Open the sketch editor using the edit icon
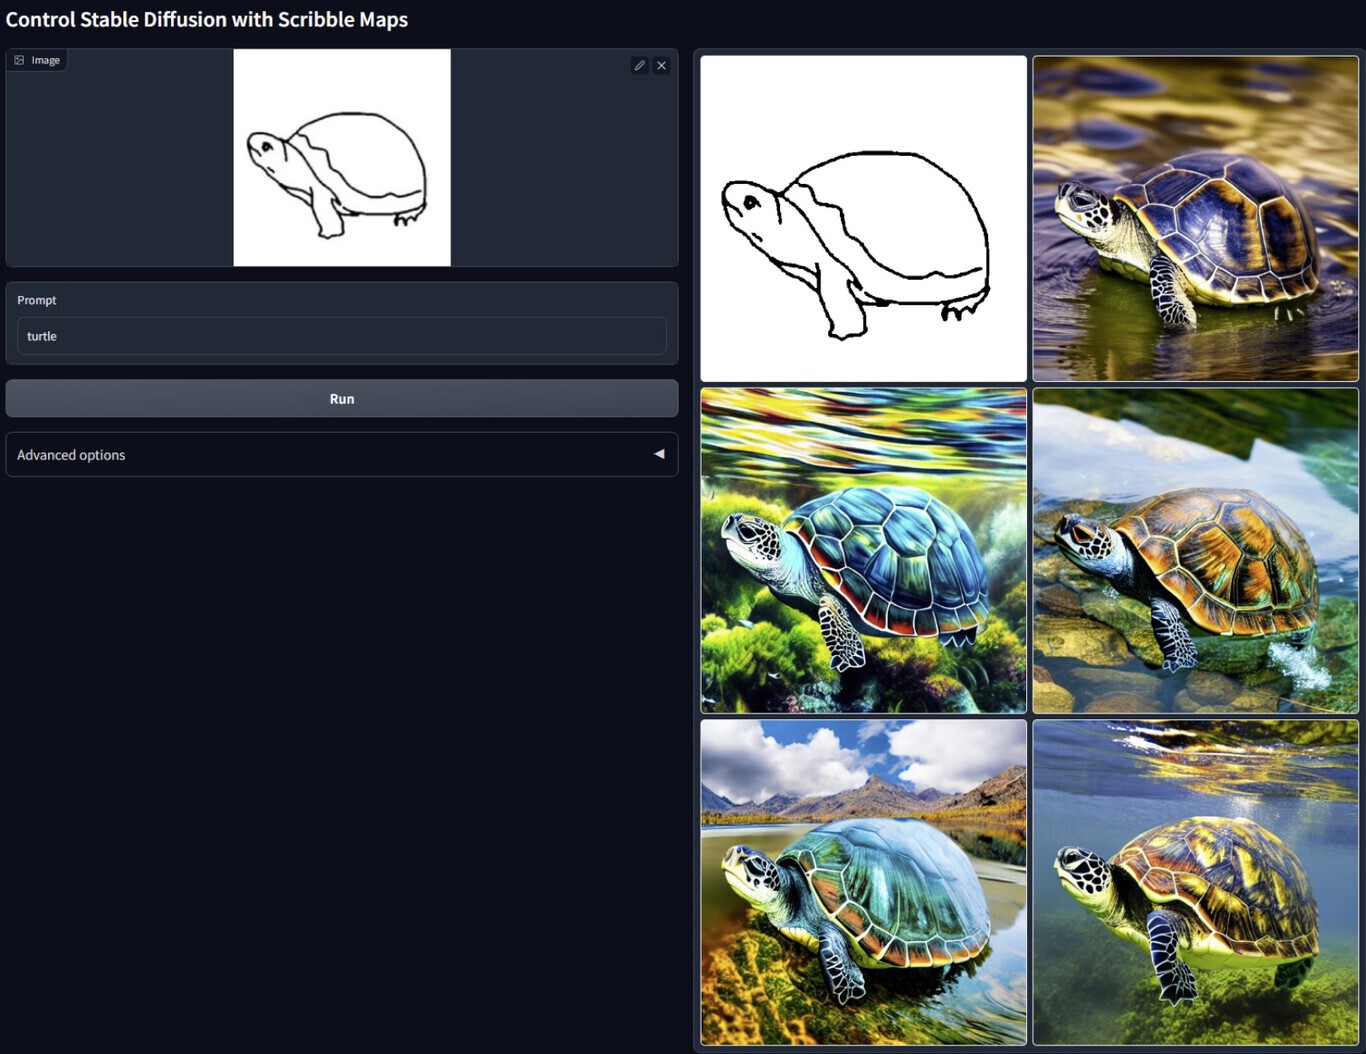1366x1054 pixels. point(639,65)
